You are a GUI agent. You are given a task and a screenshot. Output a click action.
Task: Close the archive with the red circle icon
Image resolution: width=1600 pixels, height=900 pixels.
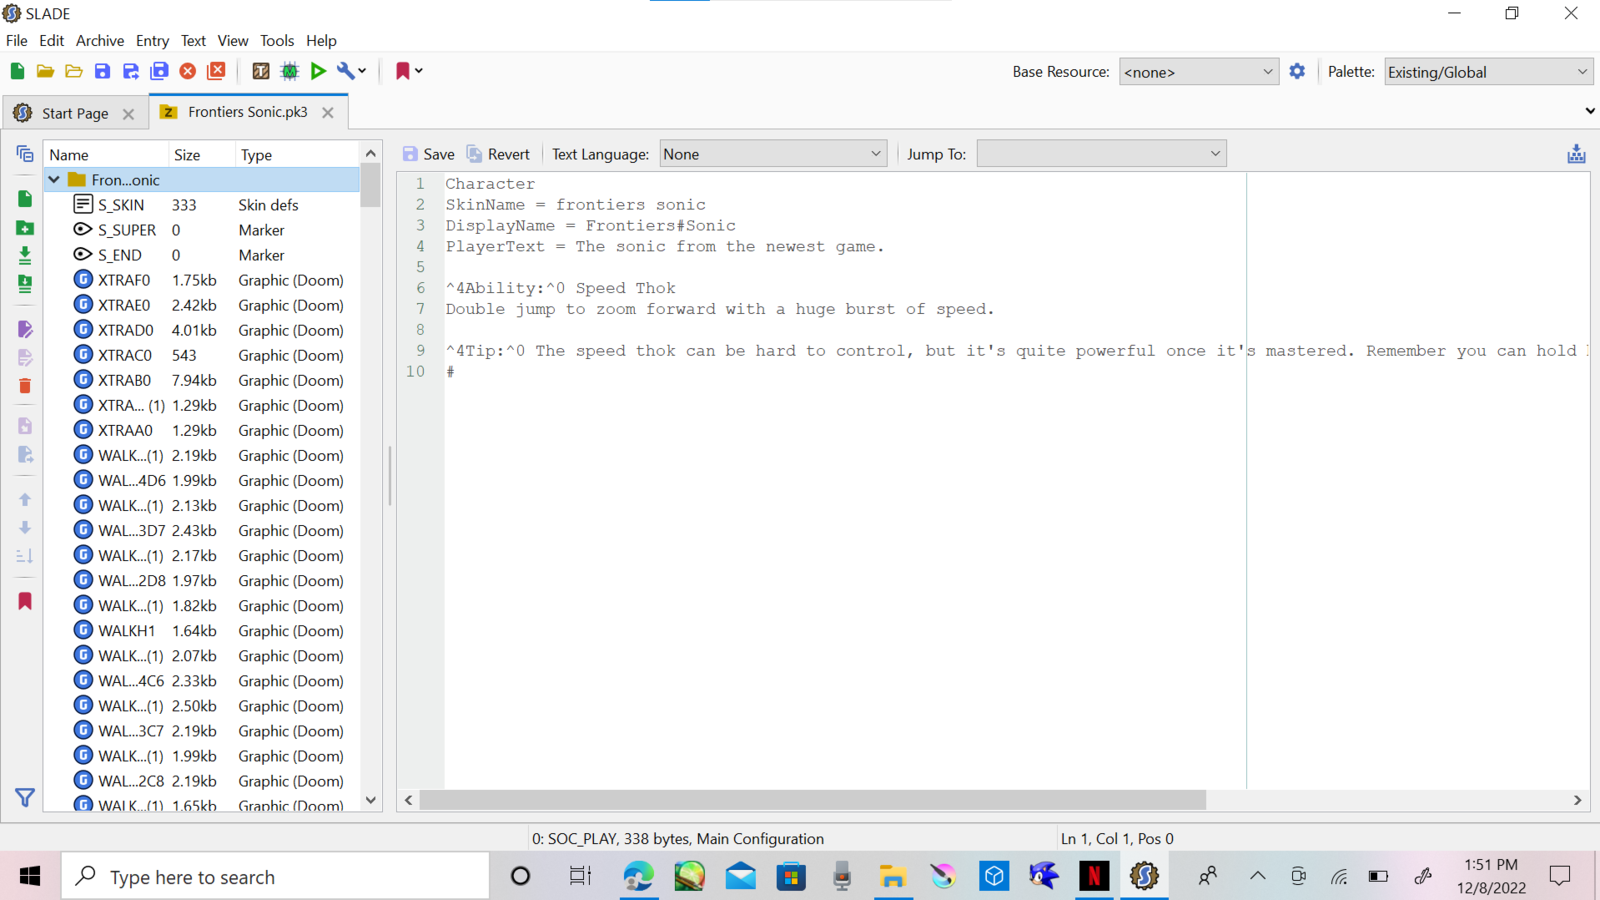coord(187,71)
